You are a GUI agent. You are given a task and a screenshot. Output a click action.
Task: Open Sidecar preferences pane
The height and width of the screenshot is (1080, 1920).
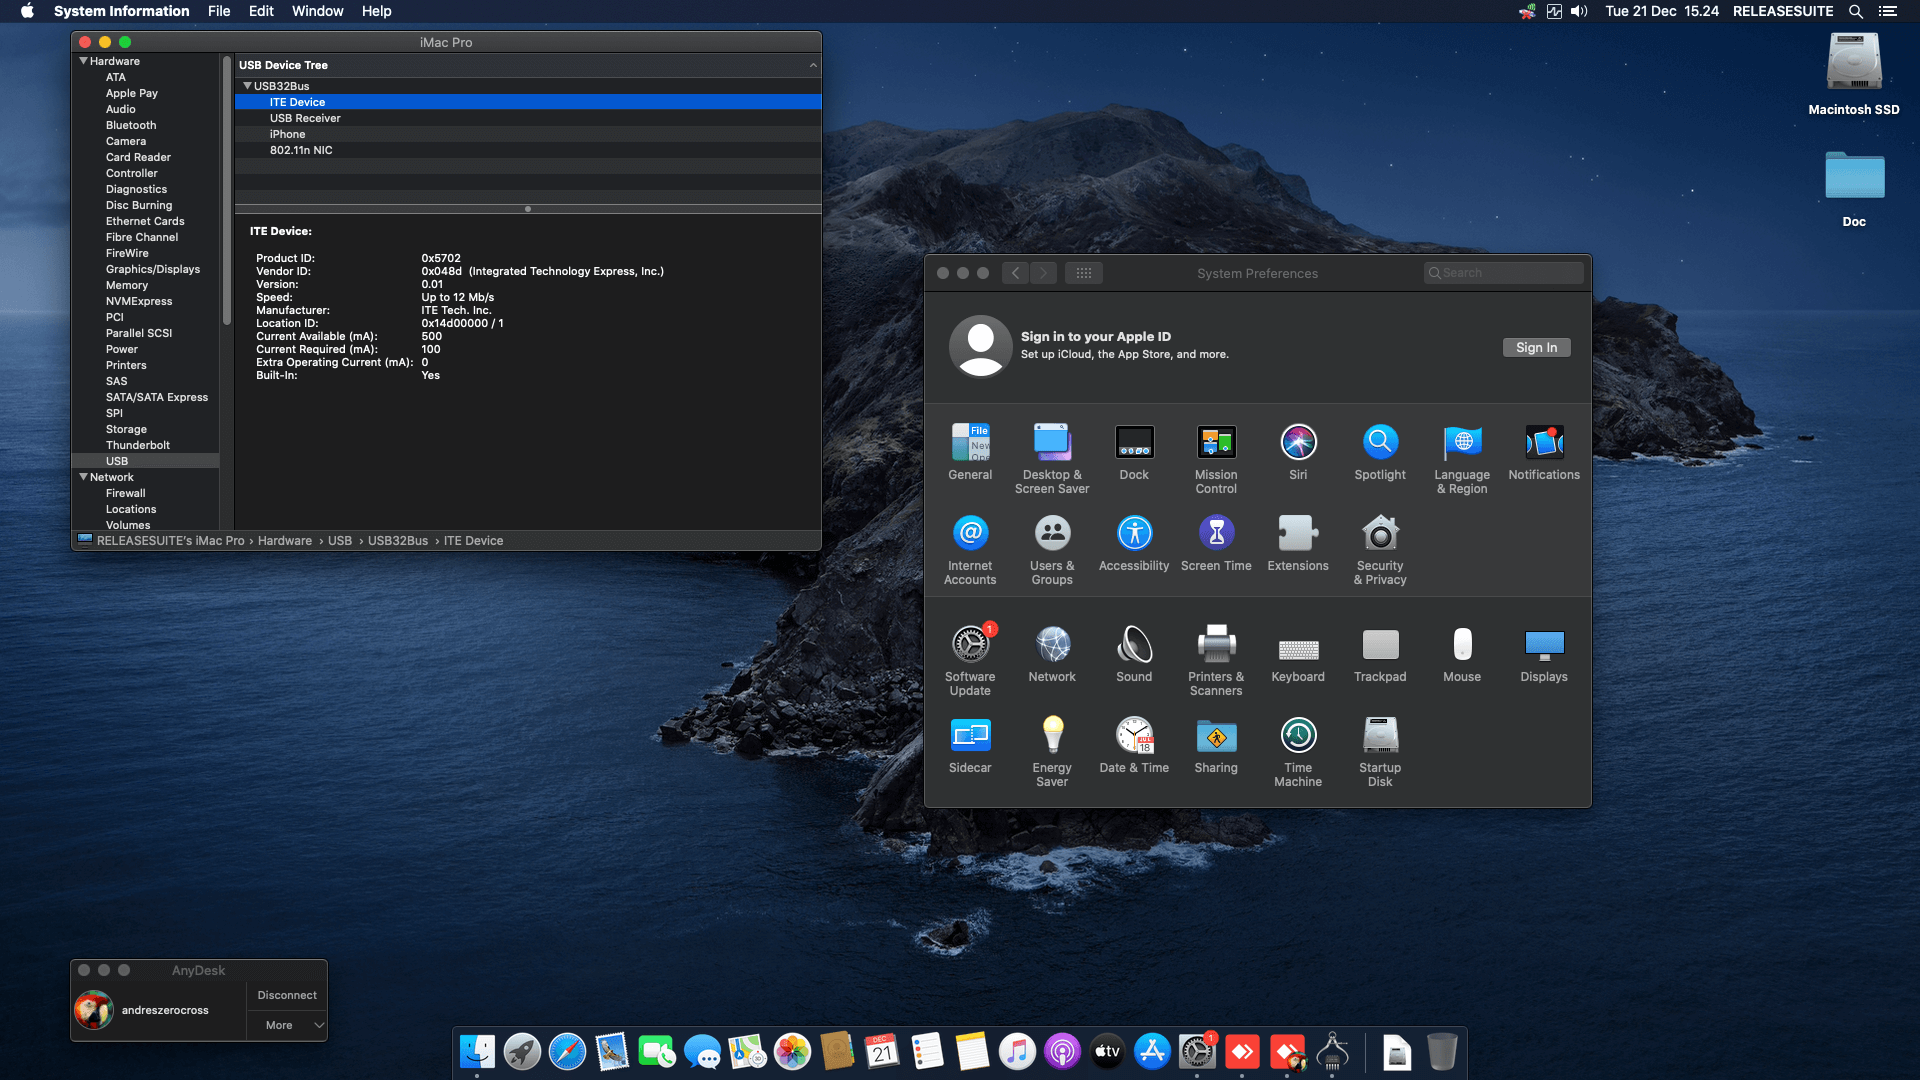(x=970, y=745)
